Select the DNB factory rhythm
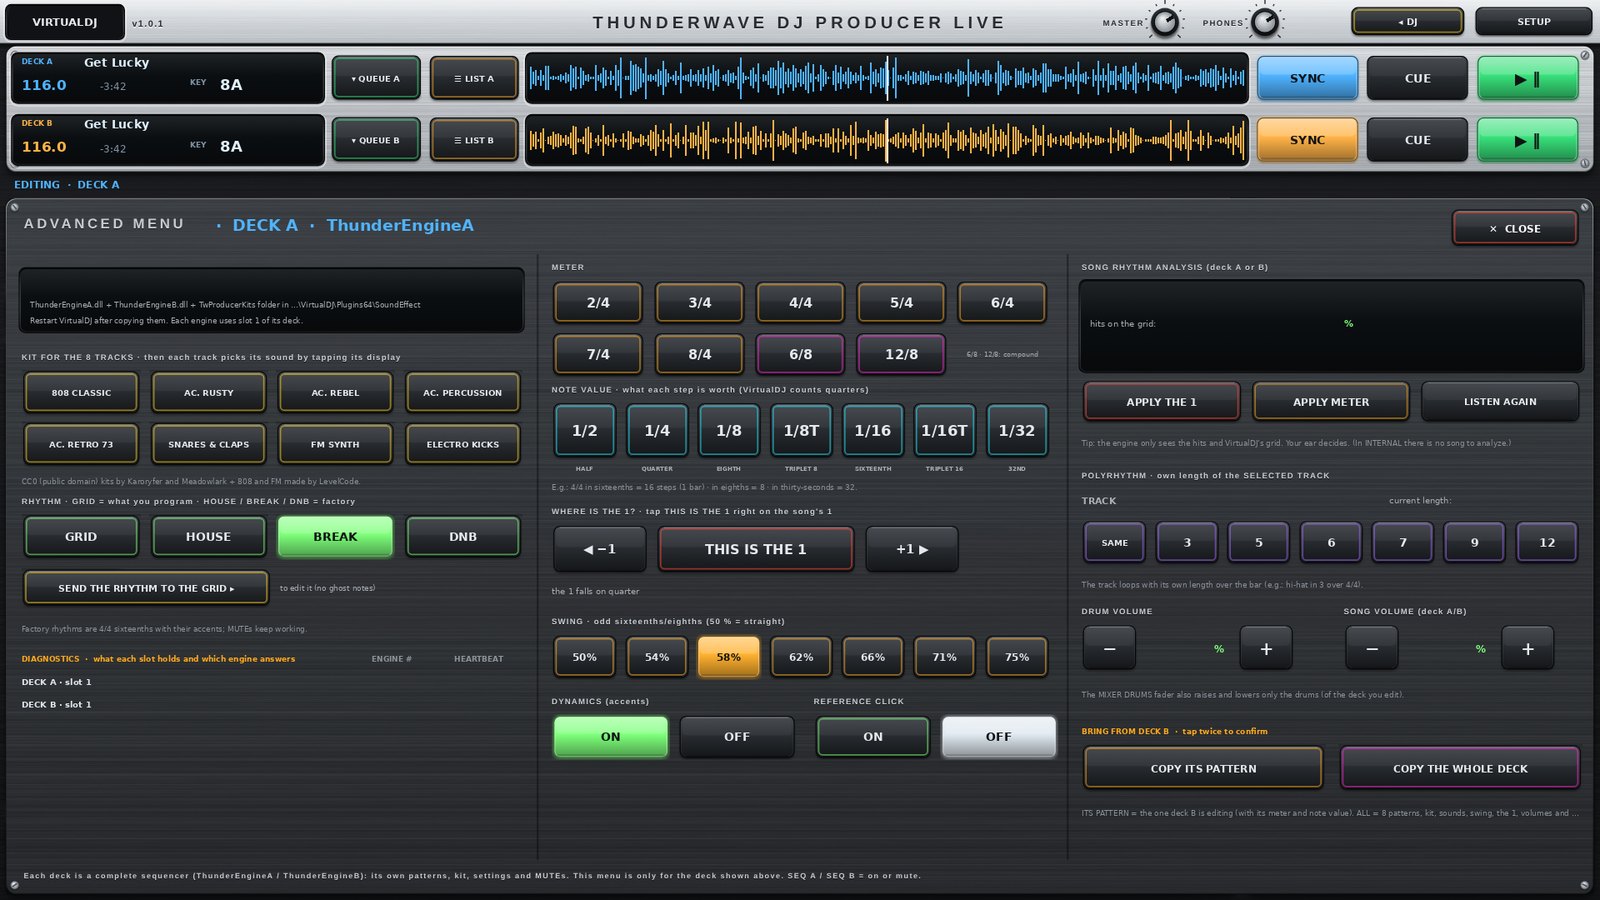 coord(463,536)
